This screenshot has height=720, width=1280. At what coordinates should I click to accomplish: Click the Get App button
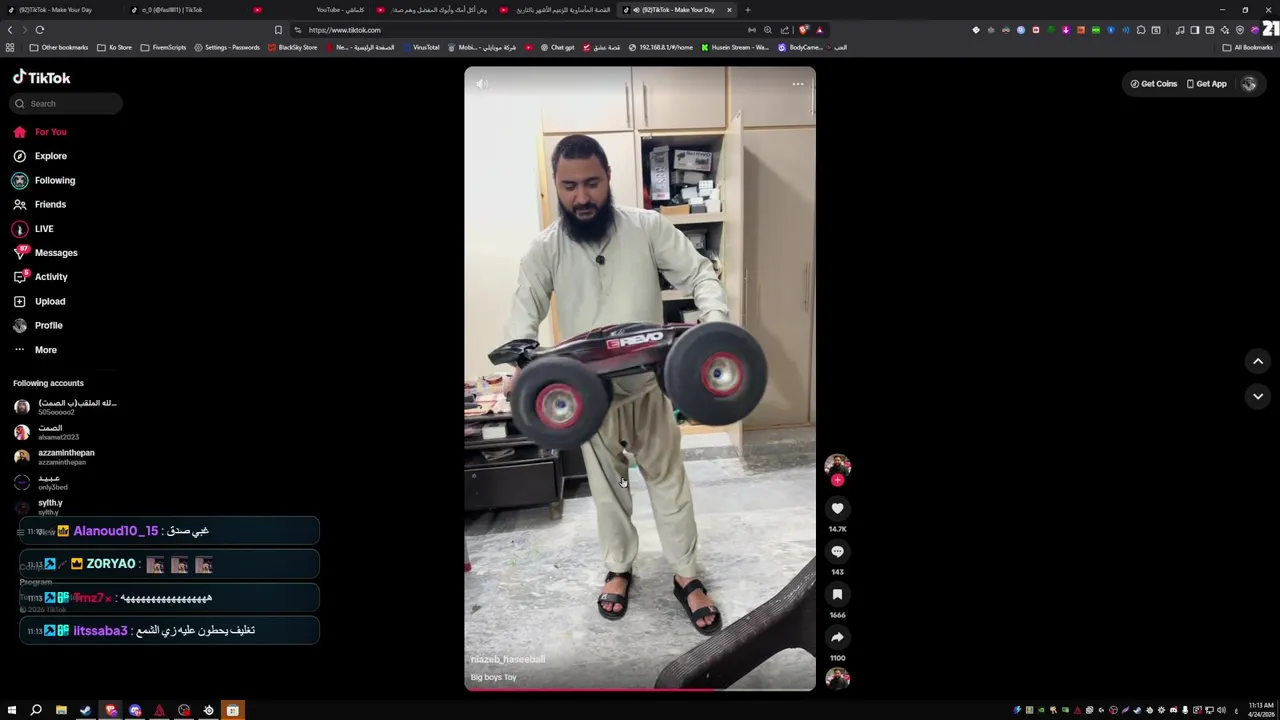pos(1206,84)
